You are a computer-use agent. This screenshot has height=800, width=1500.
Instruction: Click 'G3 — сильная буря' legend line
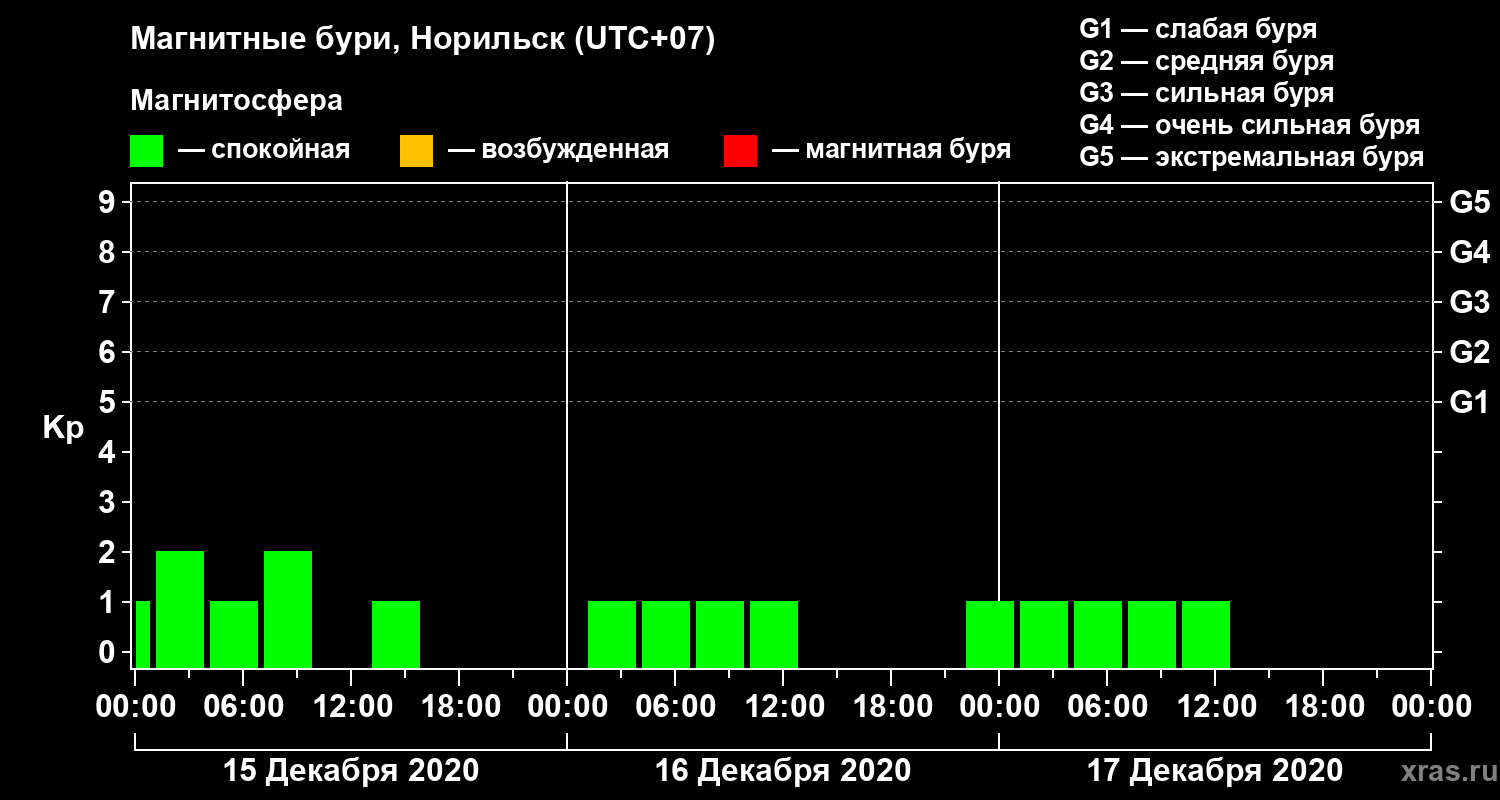pos(1207,93)
